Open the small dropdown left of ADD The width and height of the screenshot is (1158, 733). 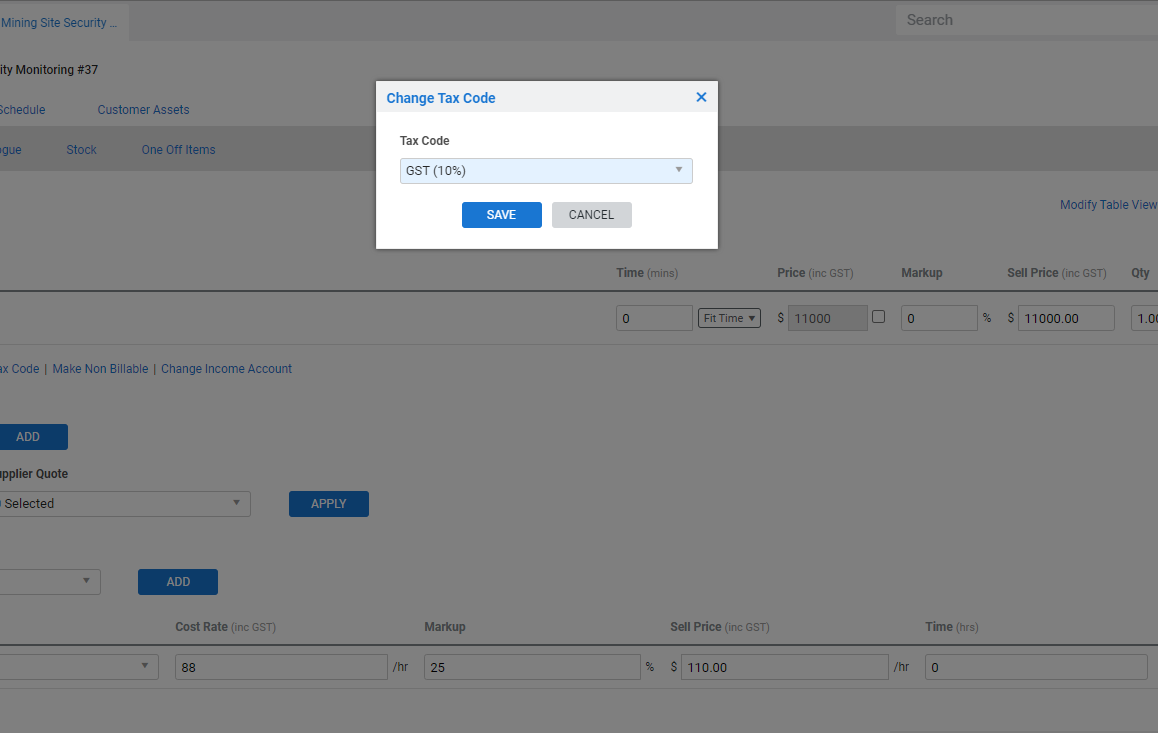(49, 582)
